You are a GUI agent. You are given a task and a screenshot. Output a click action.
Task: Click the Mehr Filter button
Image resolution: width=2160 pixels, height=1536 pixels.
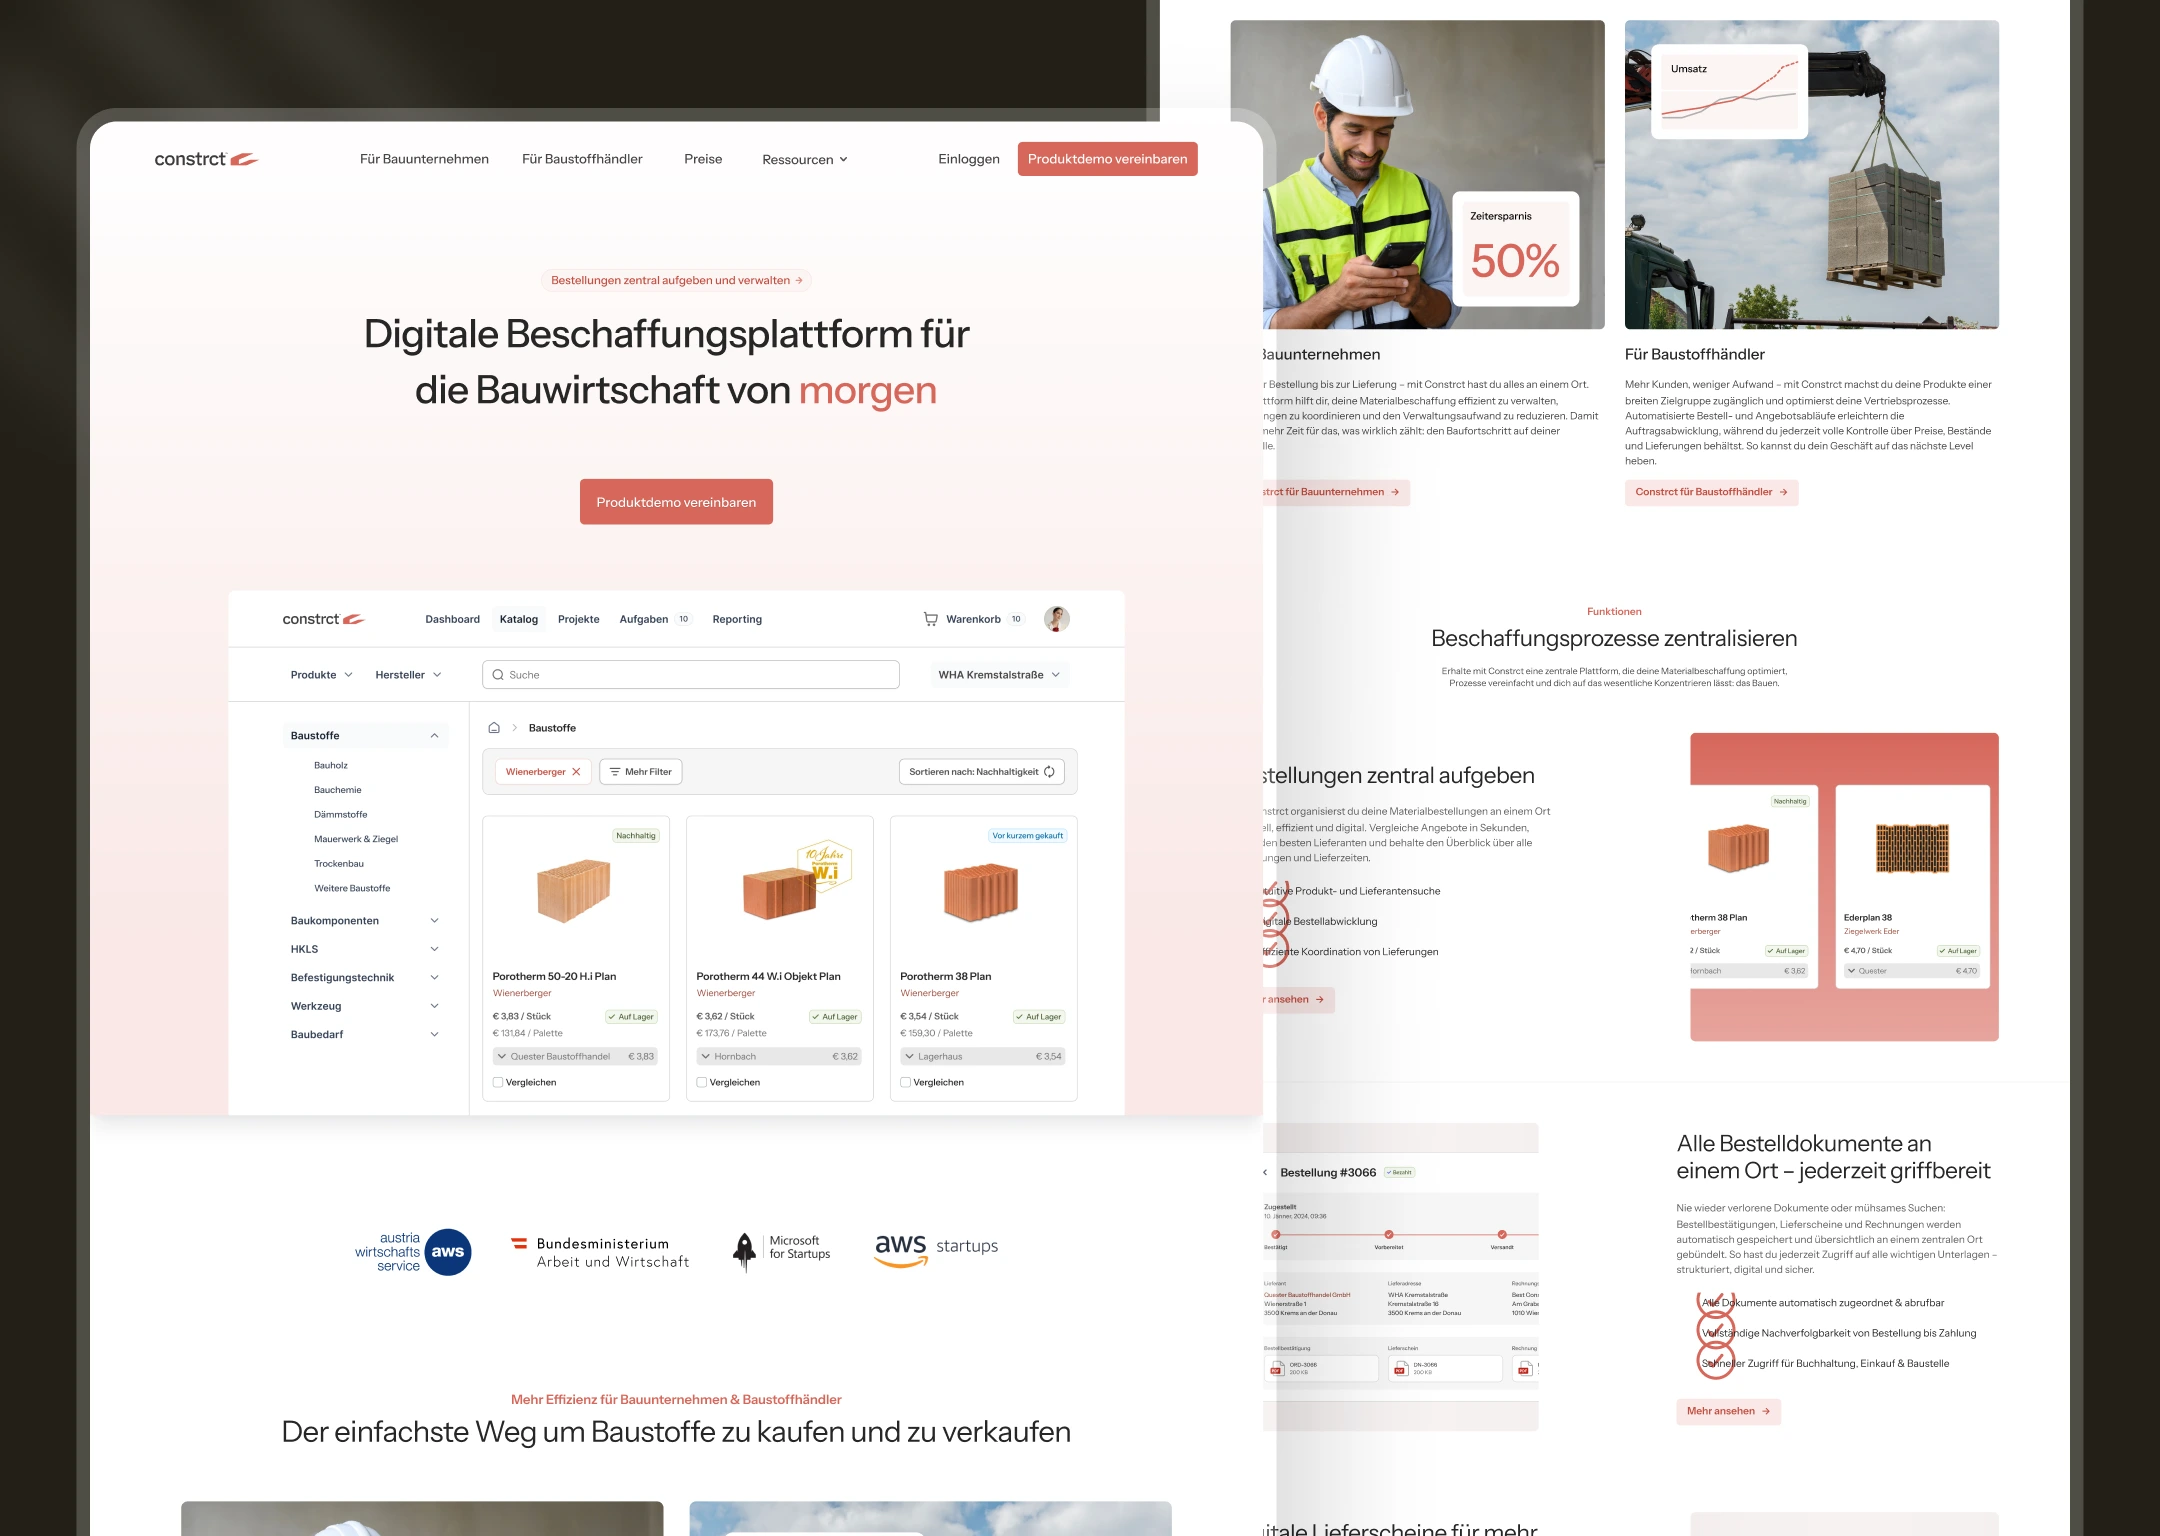coord(640,772)
